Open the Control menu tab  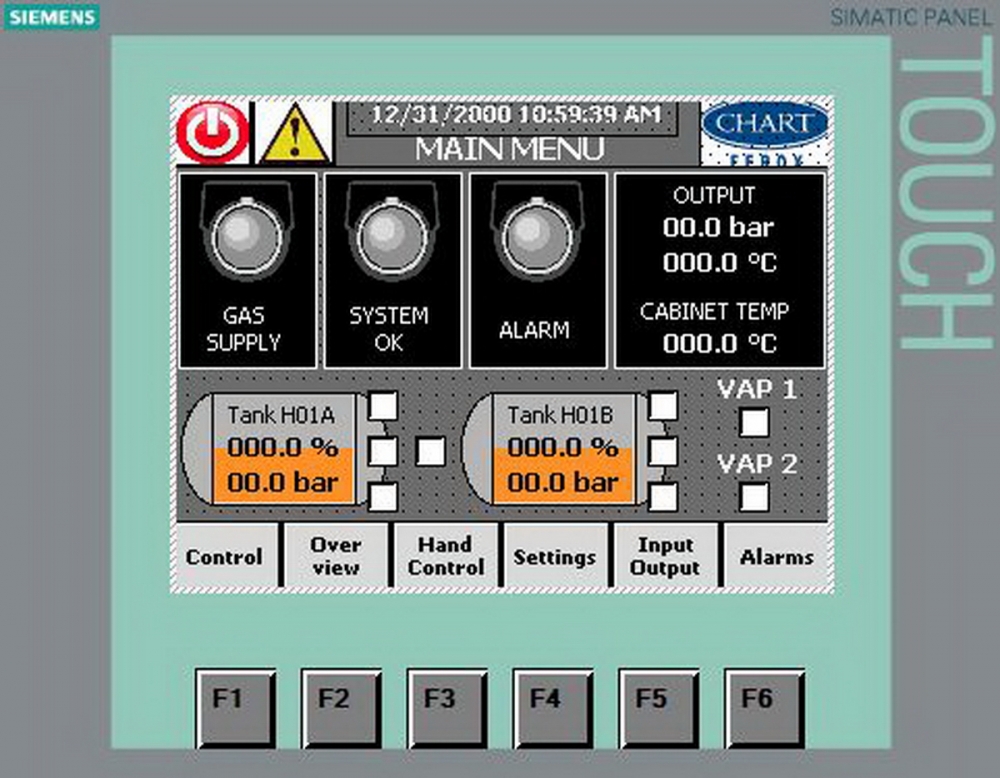tap(225, 557)
